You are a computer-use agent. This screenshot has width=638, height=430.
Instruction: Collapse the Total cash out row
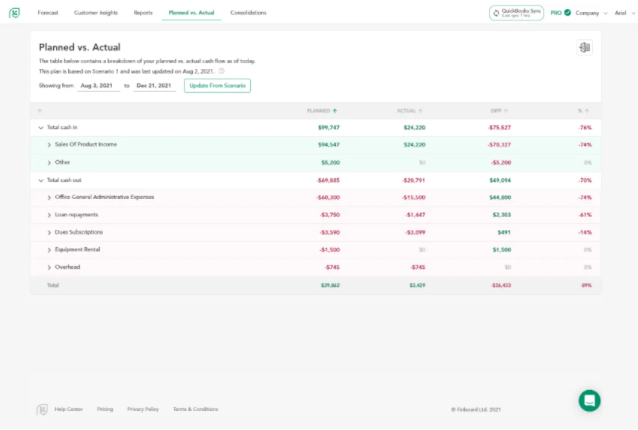tap(41, 180)
